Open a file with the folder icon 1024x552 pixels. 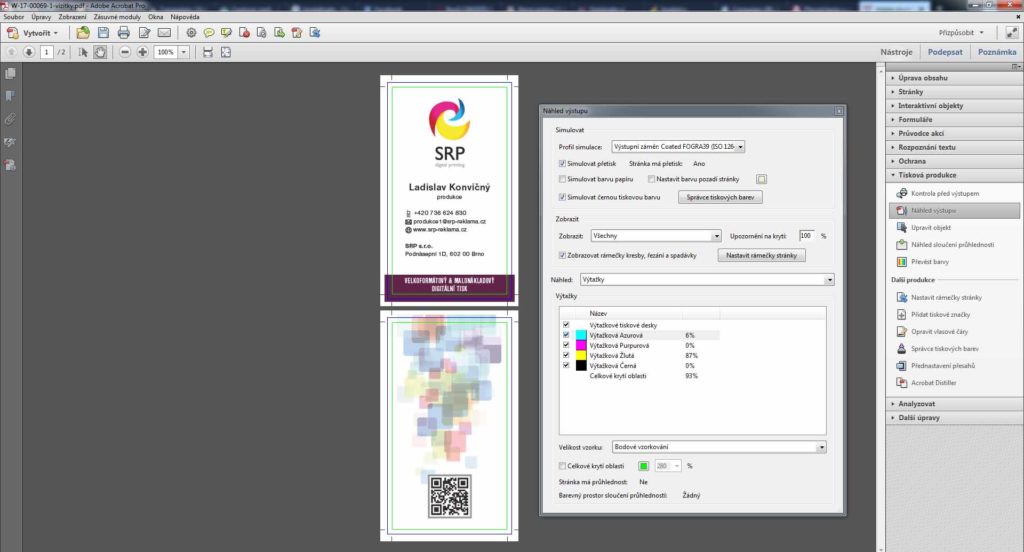(82, 33)
